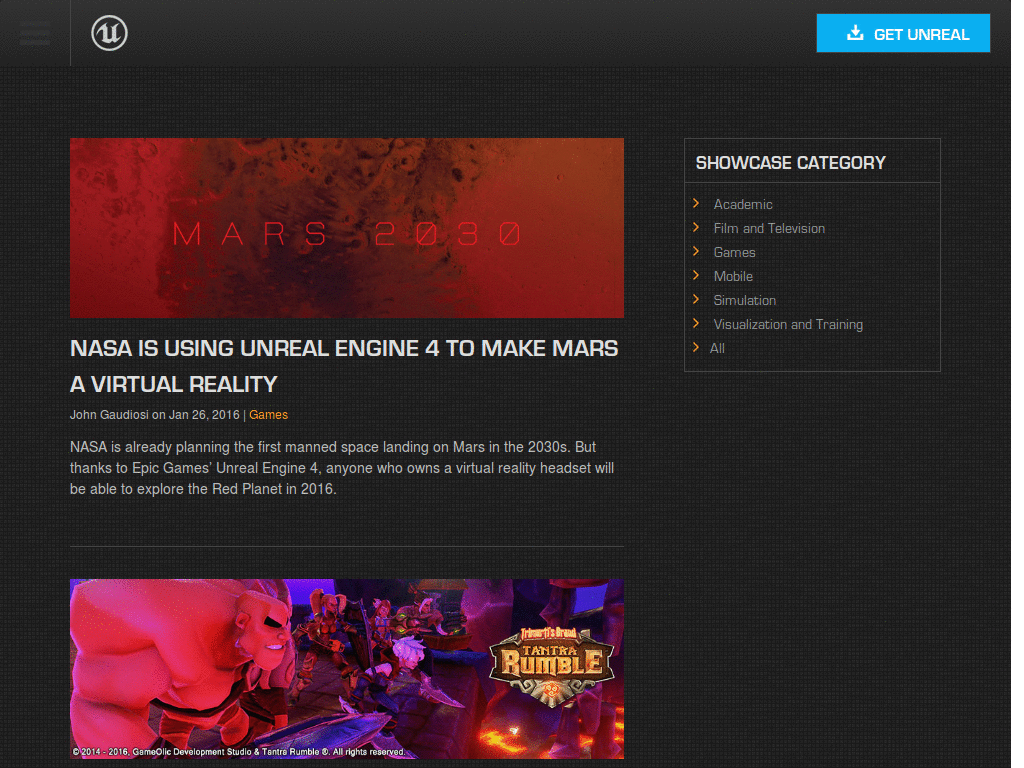Open the hamburger menu in the header
This screenshot has width=1024, height=768.
(x=35, y=33)
